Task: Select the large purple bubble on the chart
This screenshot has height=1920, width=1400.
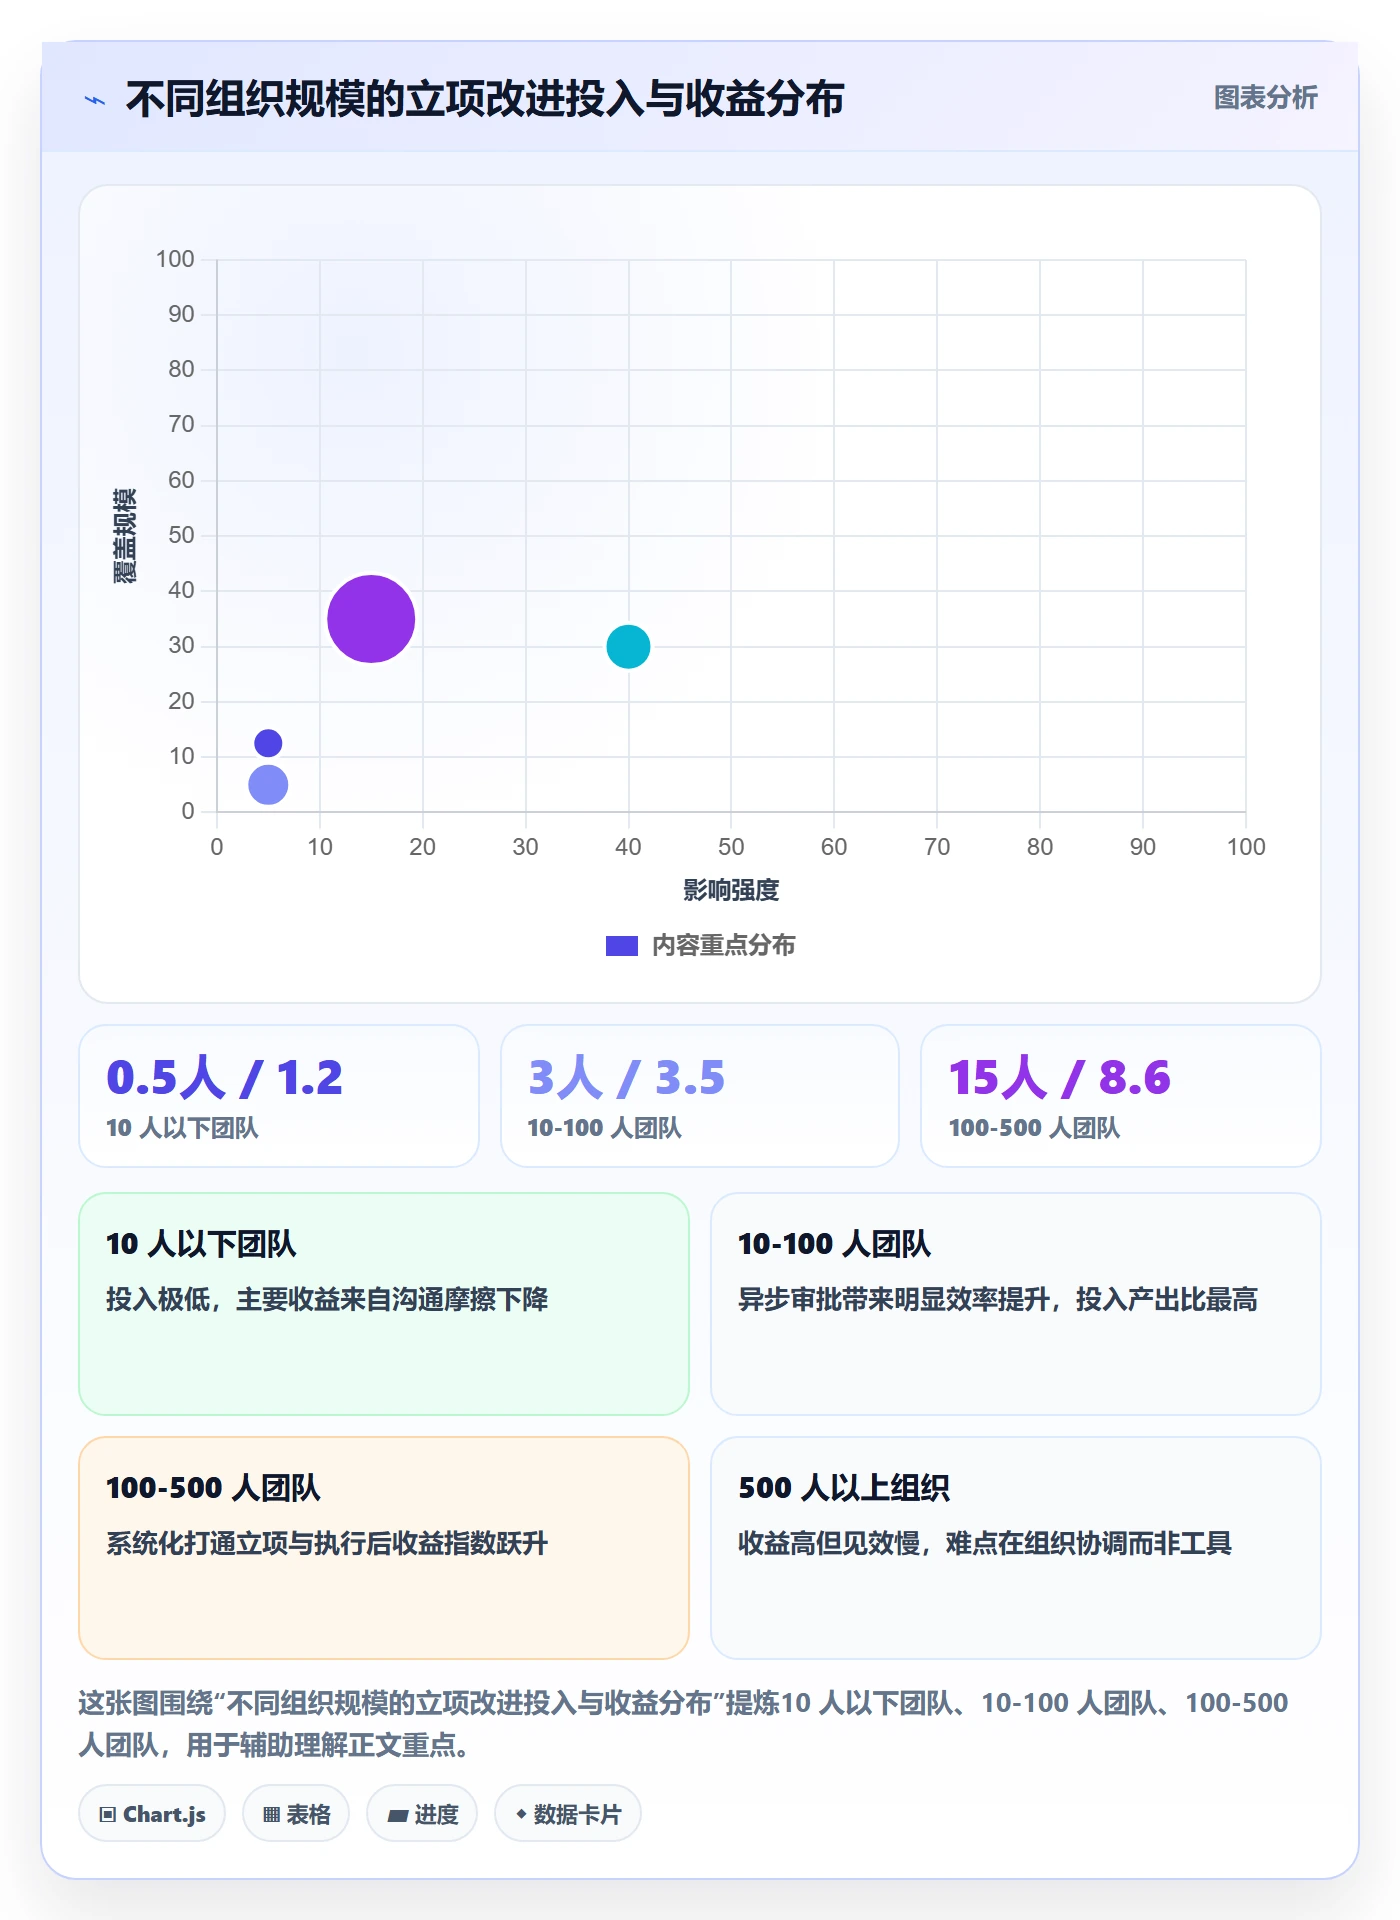Action: [371, 619]
